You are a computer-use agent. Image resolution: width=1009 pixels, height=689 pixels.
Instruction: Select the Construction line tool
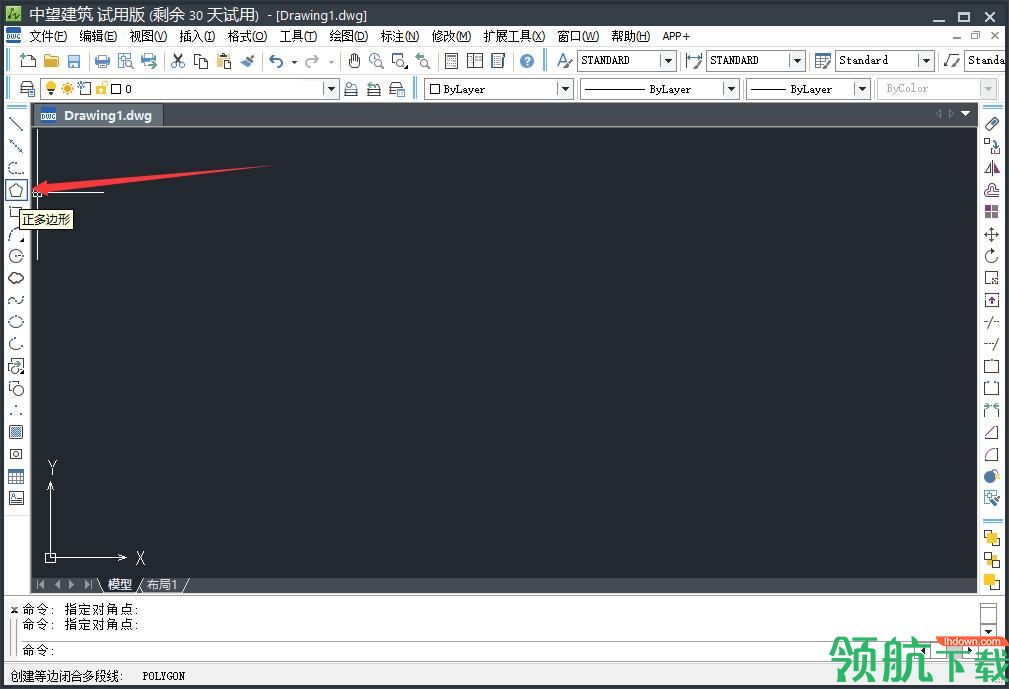pyautogui.click(x=16, y=146)
